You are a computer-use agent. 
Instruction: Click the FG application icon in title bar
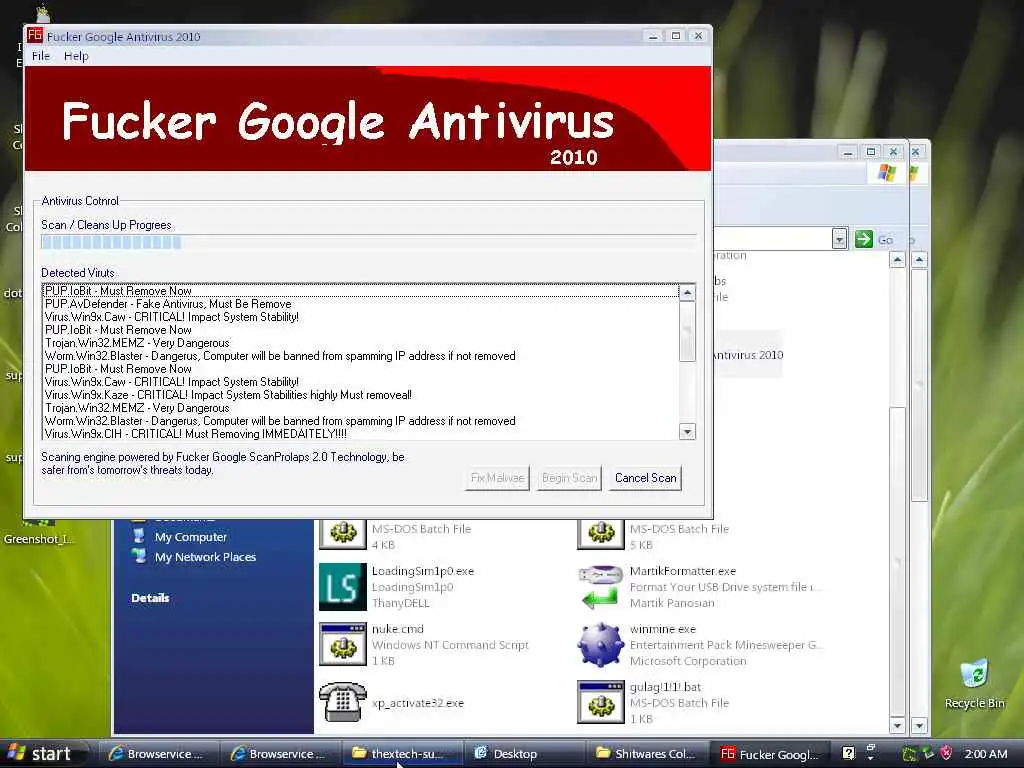35,36
